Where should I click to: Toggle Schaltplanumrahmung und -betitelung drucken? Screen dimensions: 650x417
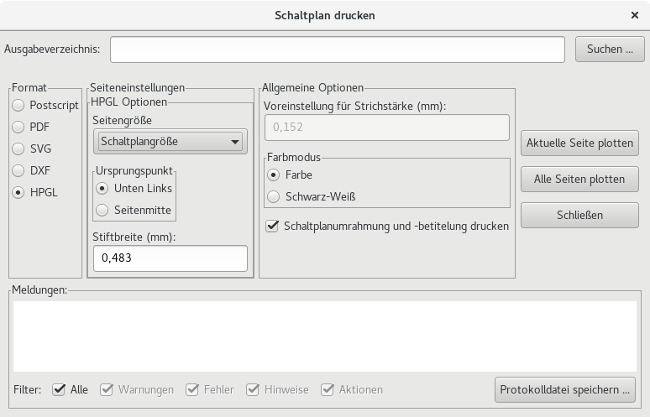point(272,226)
